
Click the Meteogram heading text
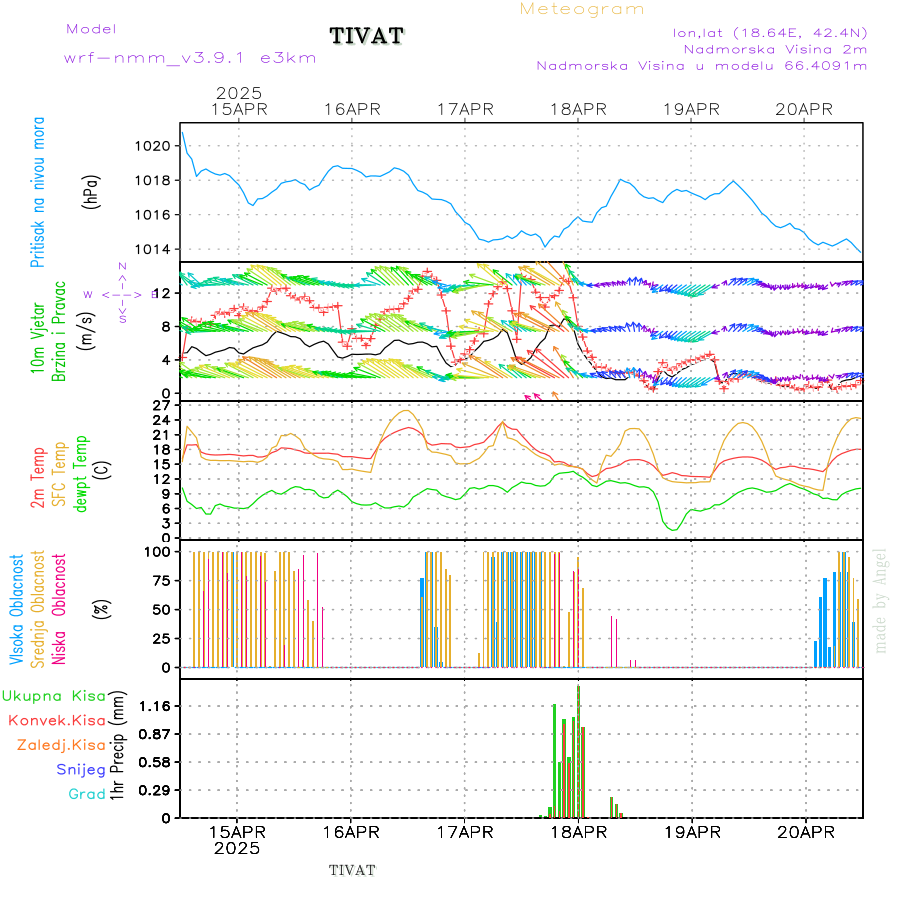click(582, 9)
